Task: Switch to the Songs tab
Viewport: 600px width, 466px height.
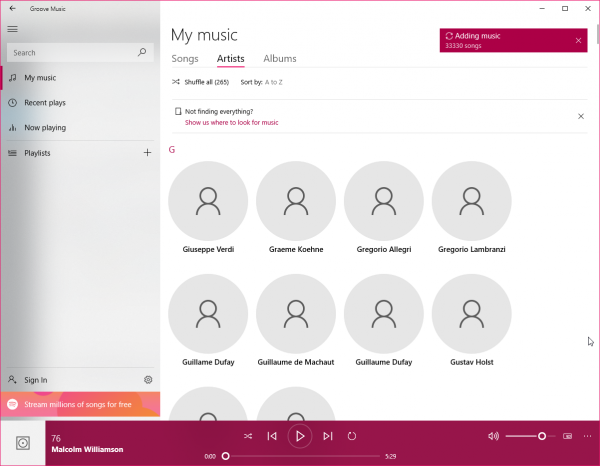Action: tap(185, 59)
